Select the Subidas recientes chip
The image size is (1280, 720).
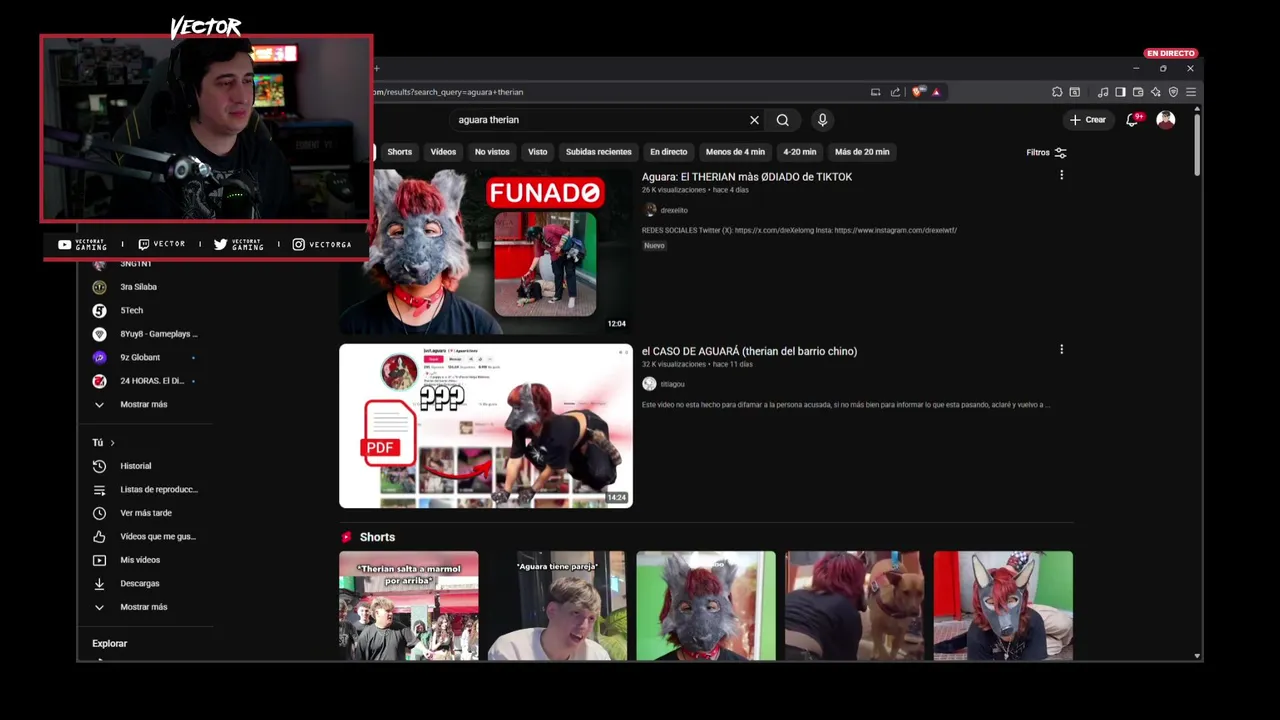[x=599, y=152]
